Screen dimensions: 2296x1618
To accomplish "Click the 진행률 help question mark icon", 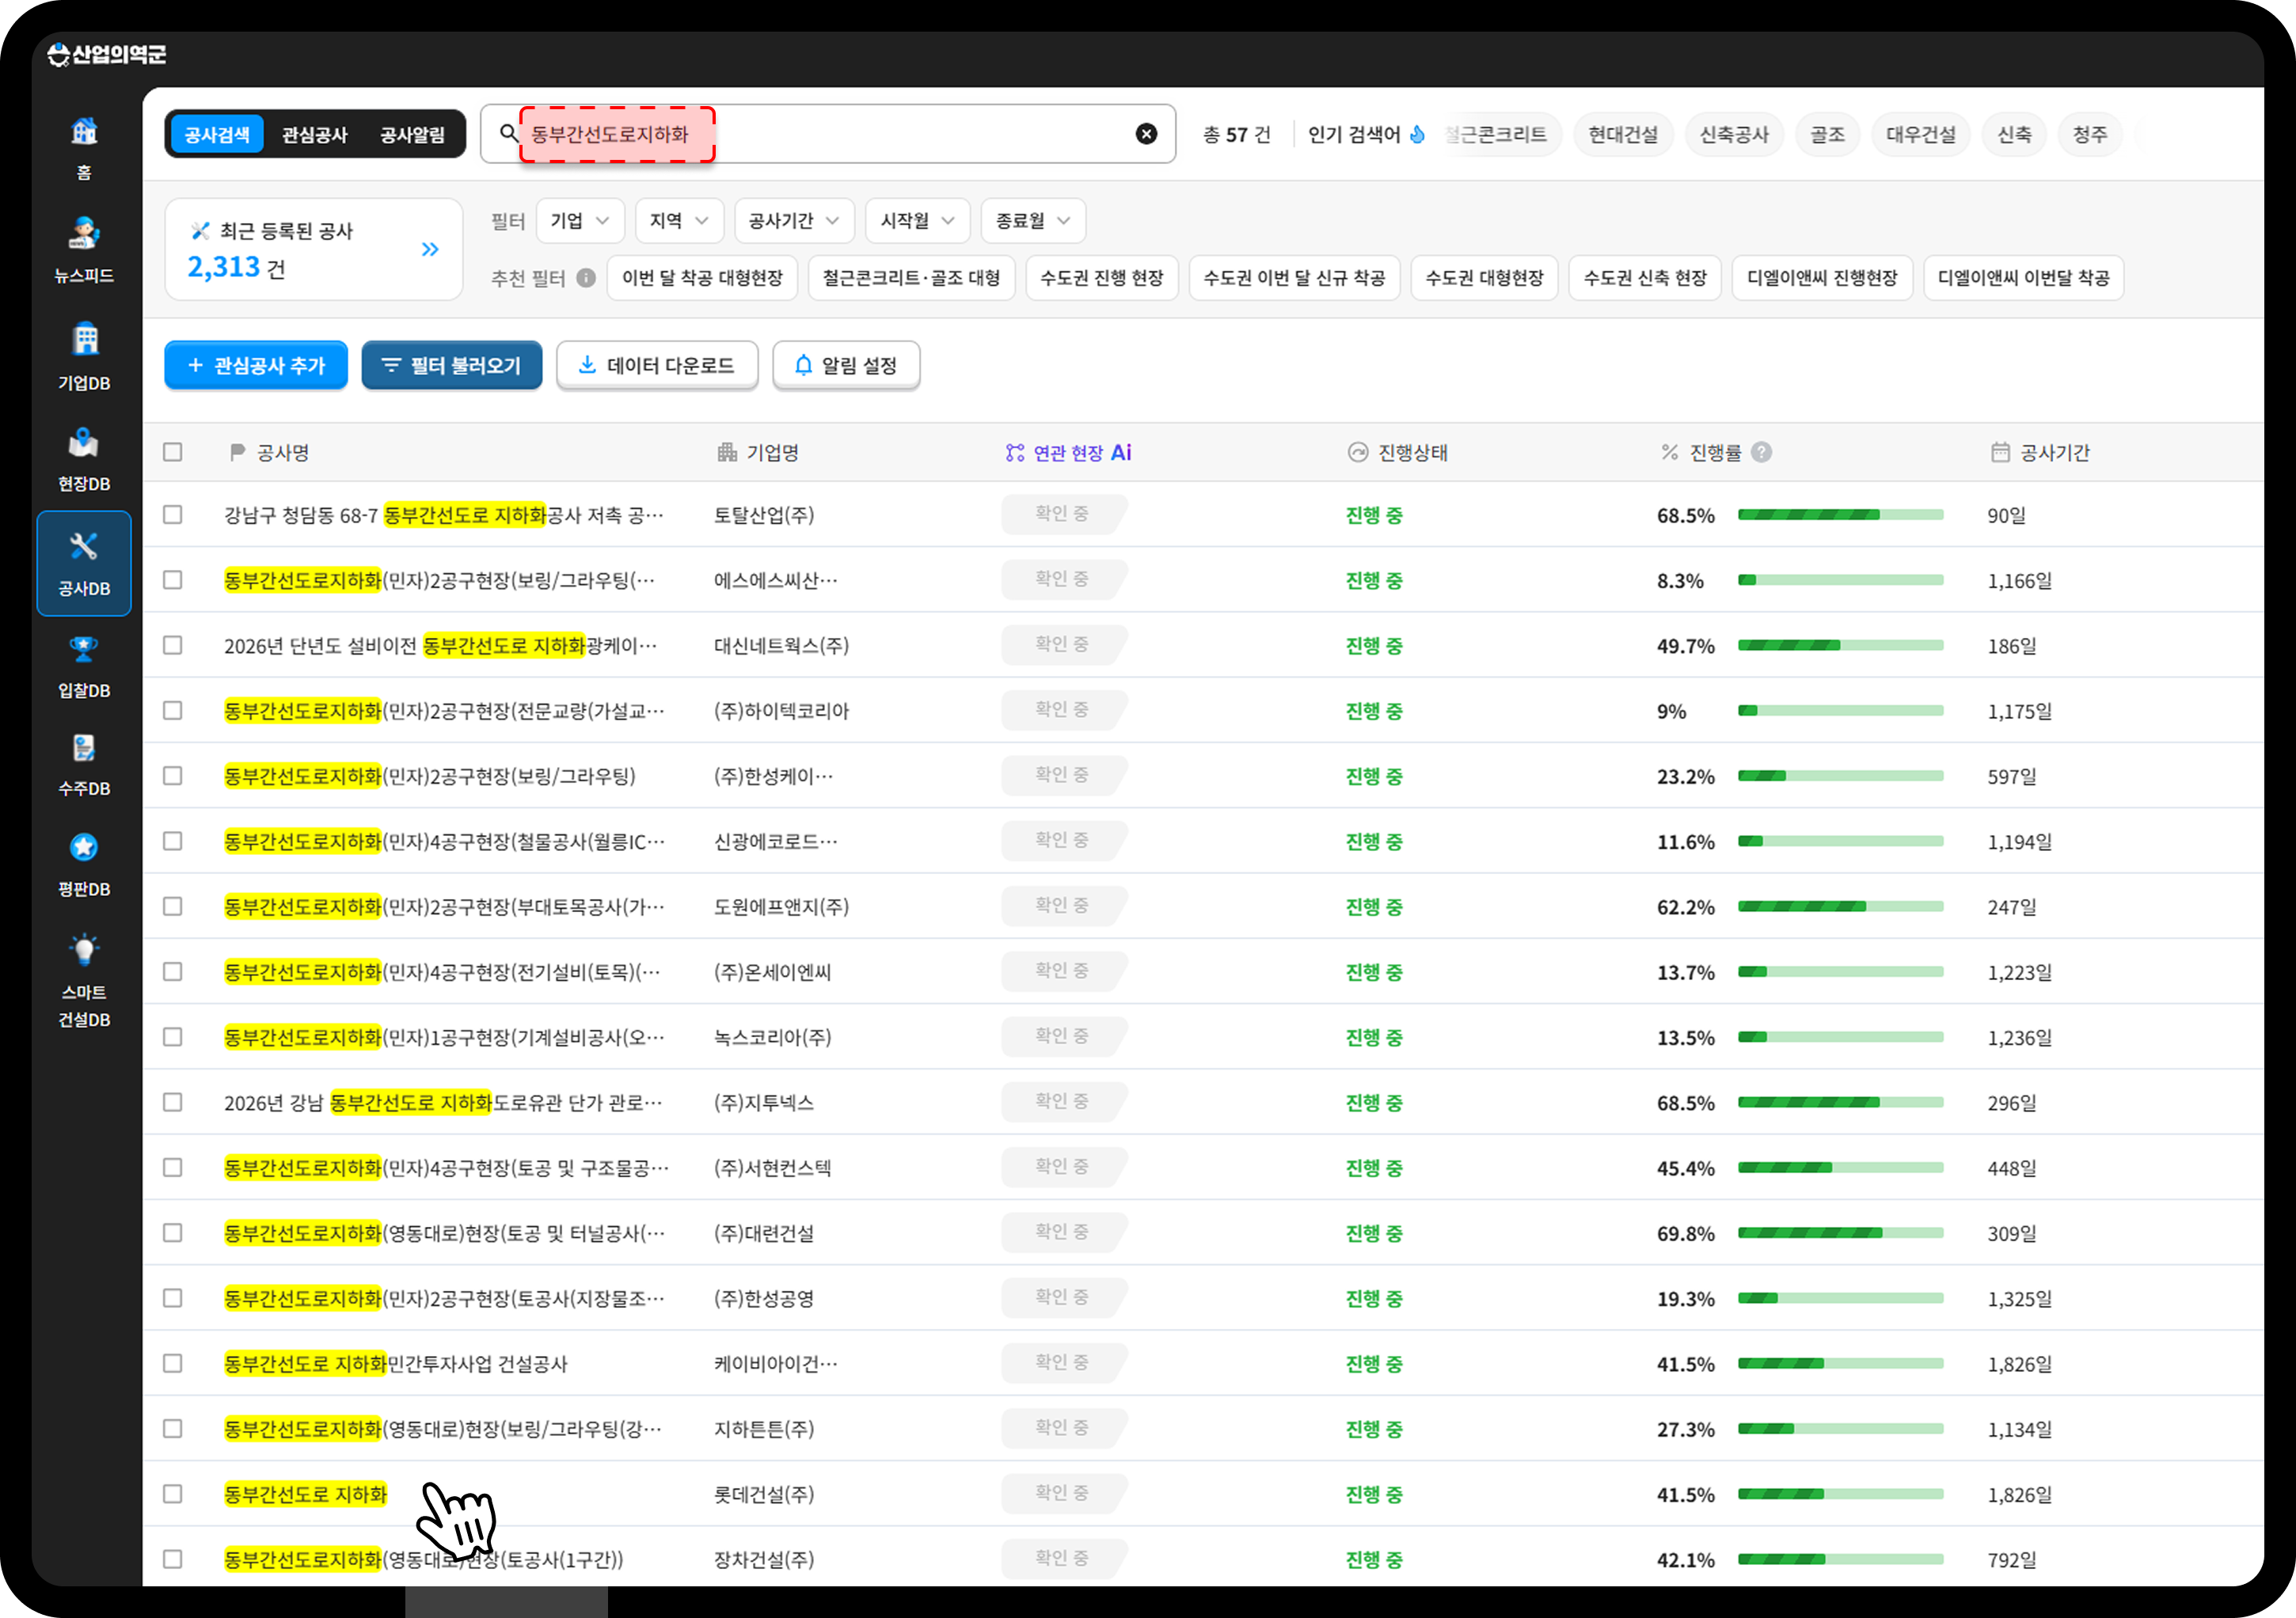I will point(1762,453).
